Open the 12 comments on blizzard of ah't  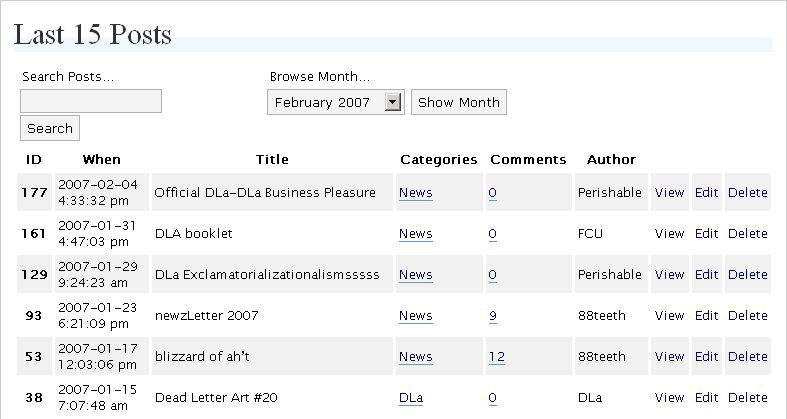click(x=496, y=357)
